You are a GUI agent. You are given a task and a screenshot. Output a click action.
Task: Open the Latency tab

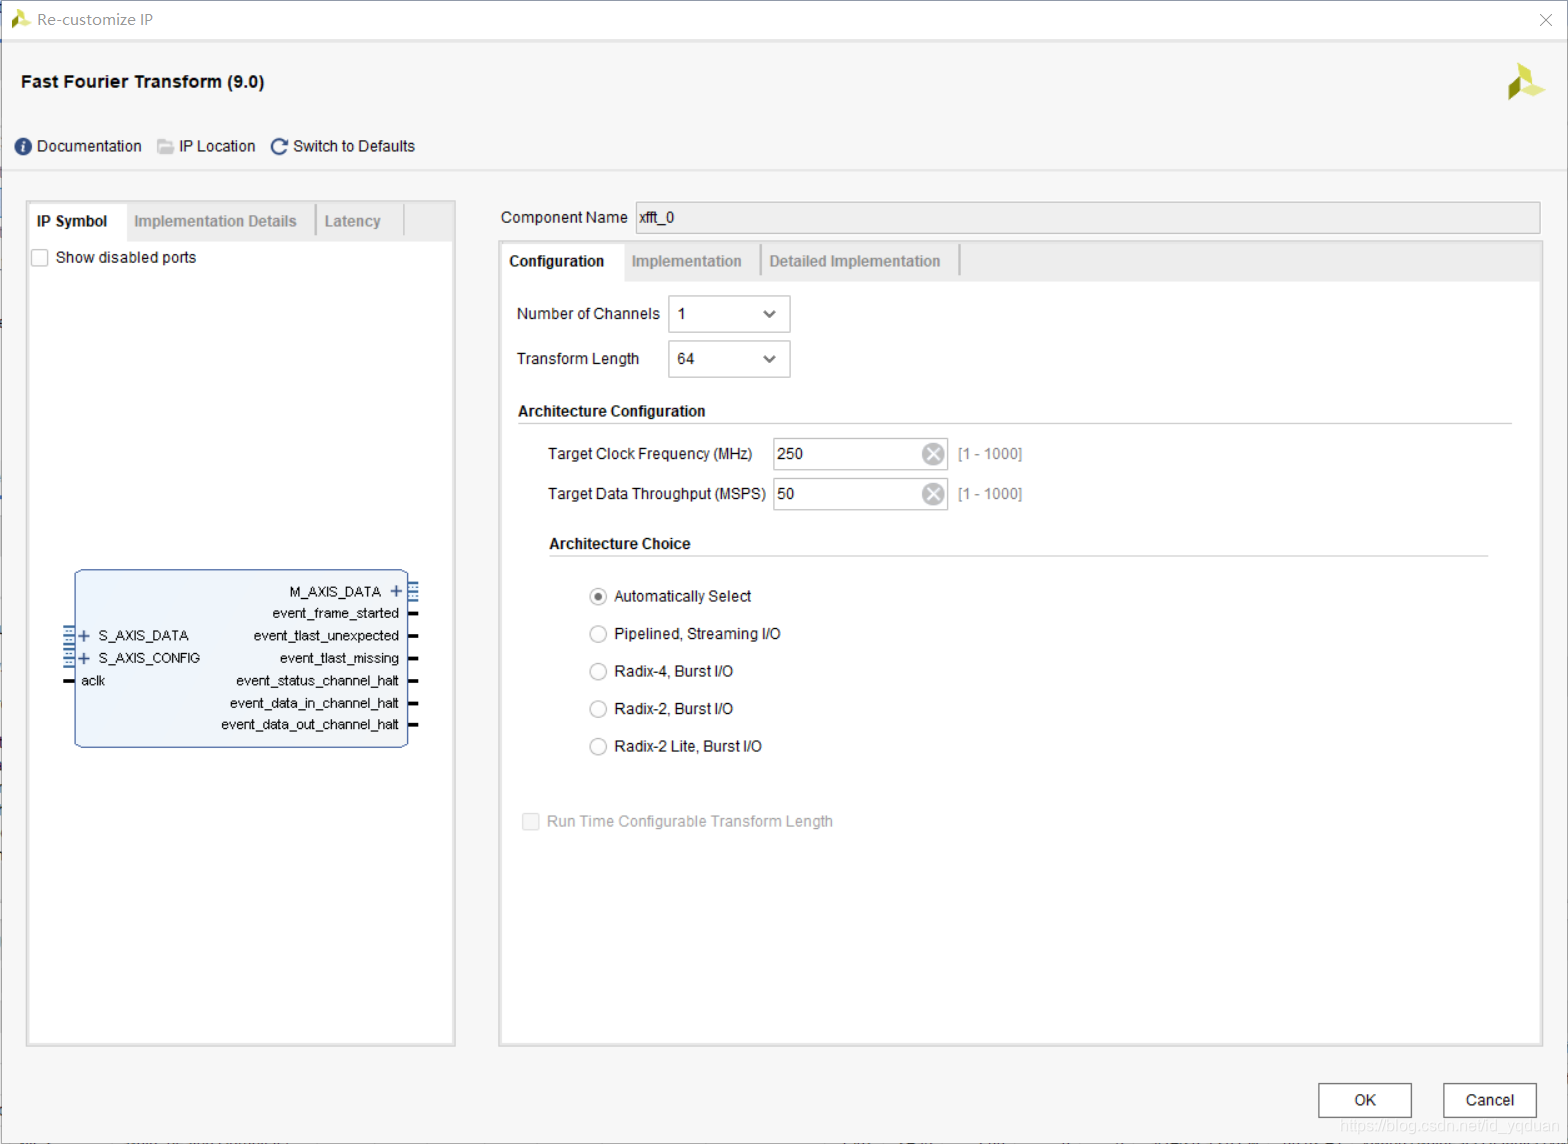[x=352, y=221]
